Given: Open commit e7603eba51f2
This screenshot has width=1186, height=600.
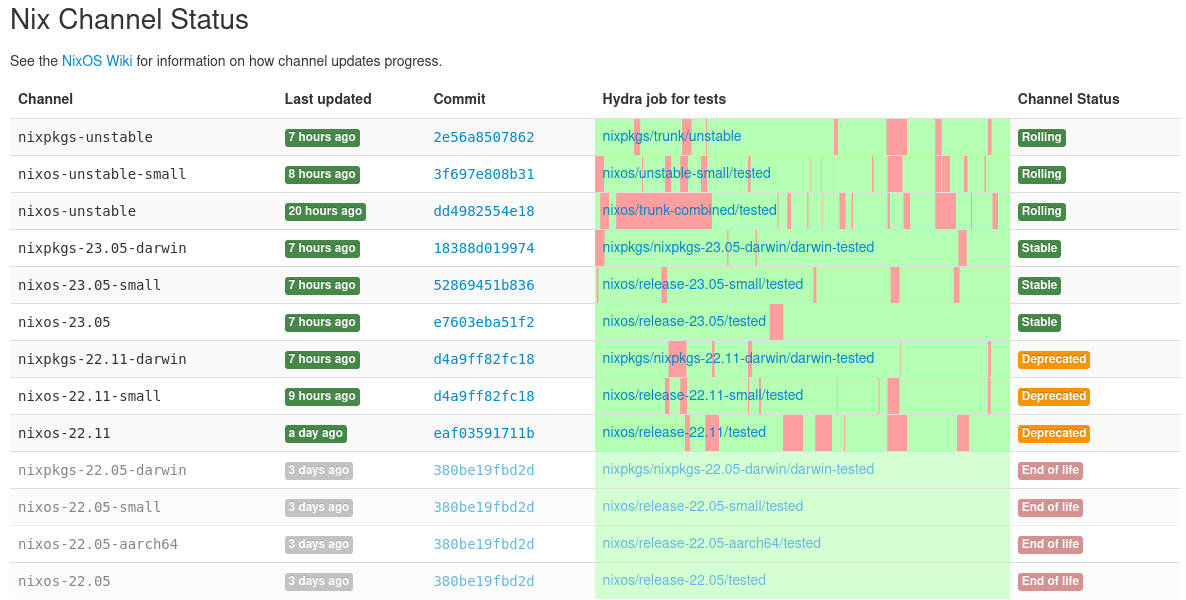Looking at the screenshot, I should tap(483, 322).
